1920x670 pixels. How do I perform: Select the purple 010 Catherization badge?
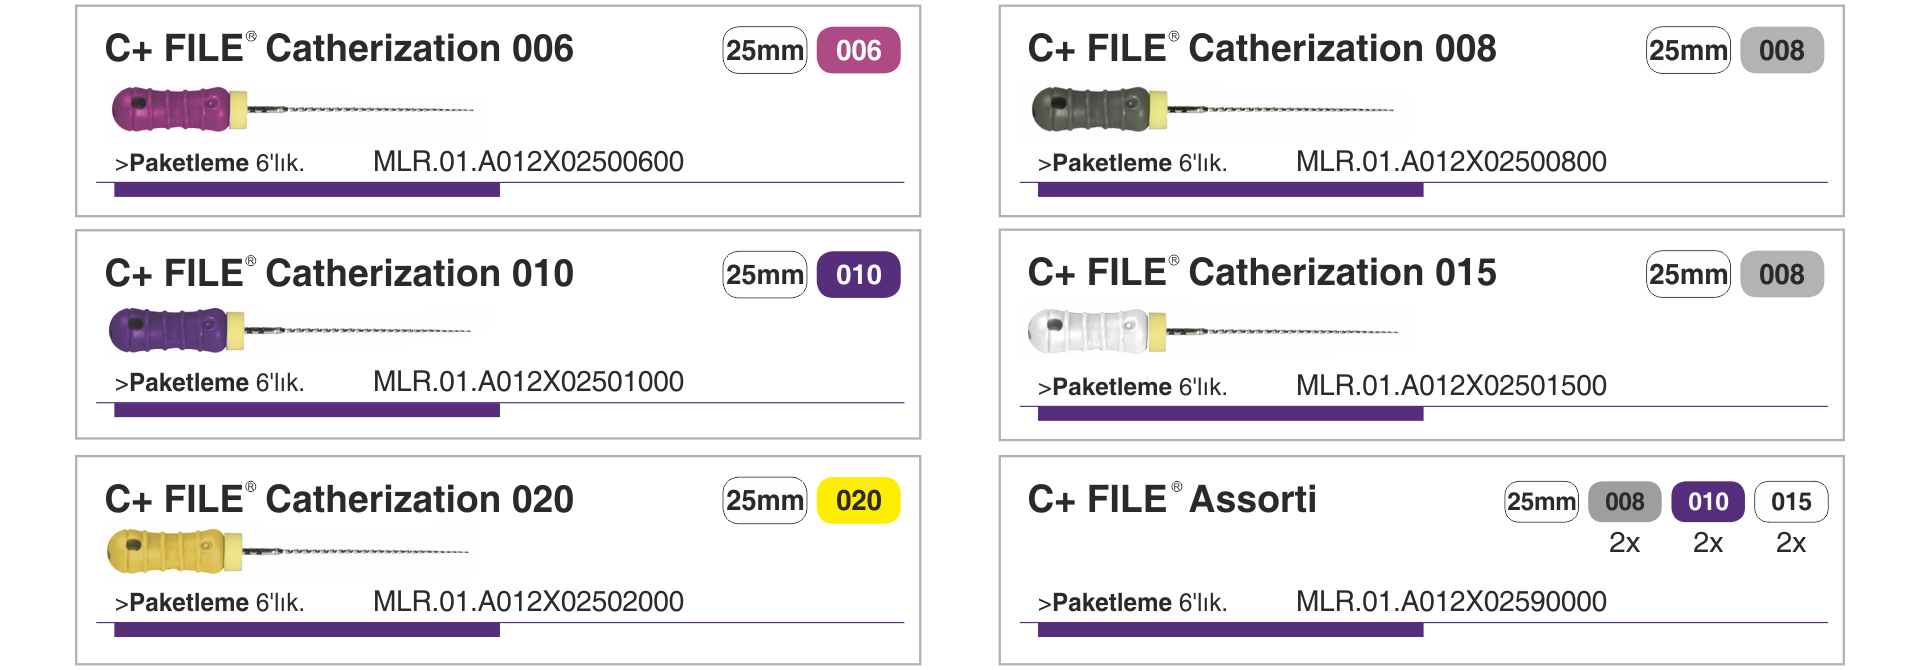858,274
